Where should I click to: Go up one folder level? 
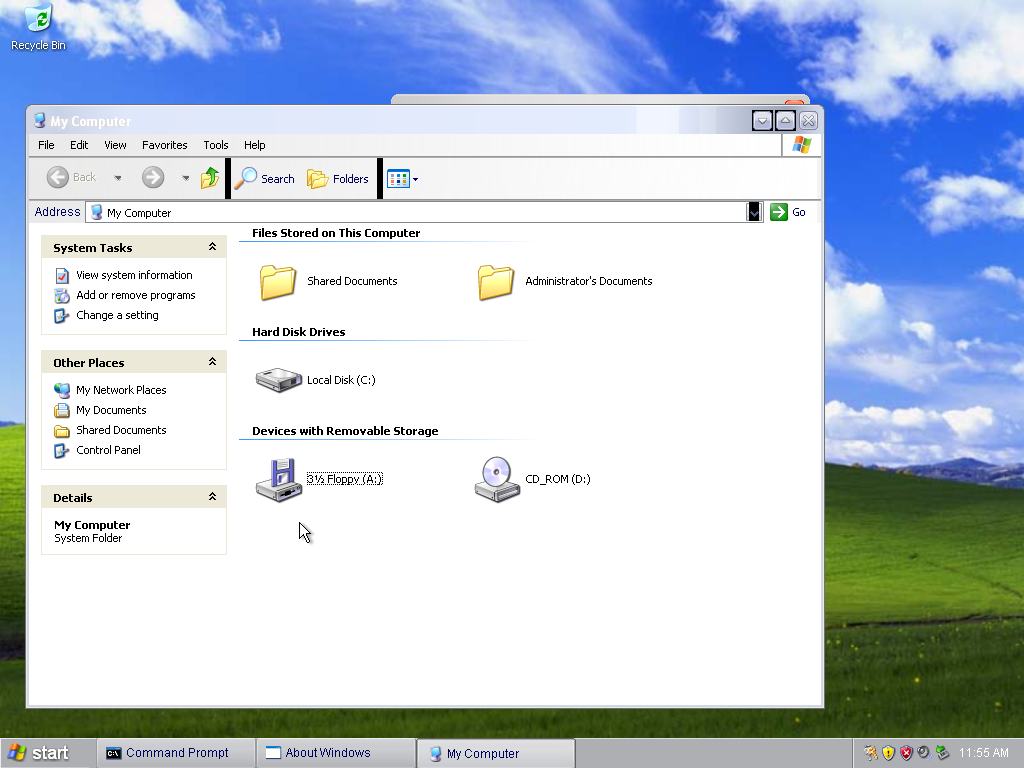coord(210,178)
